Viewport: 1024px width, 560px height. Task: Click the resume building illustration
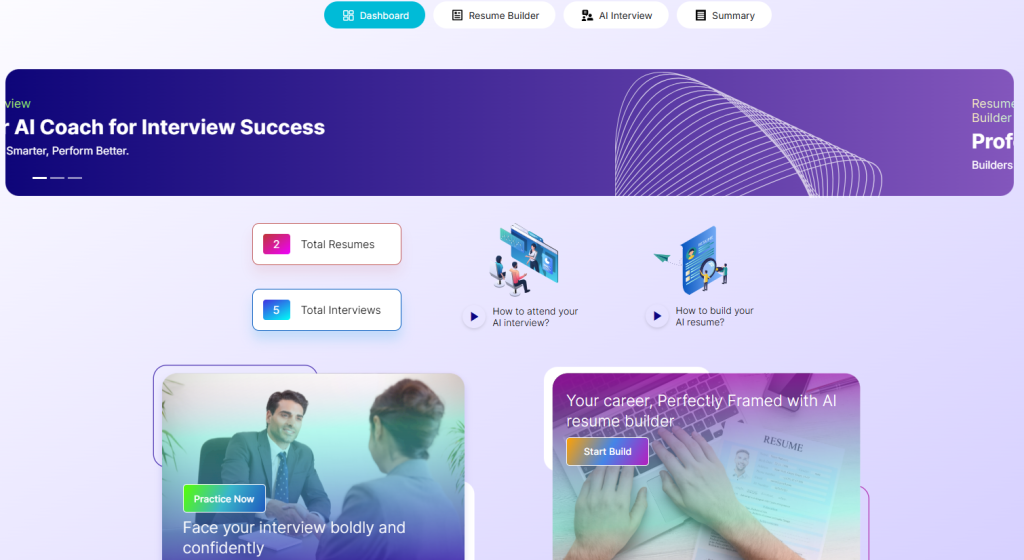tap(692, 260)
